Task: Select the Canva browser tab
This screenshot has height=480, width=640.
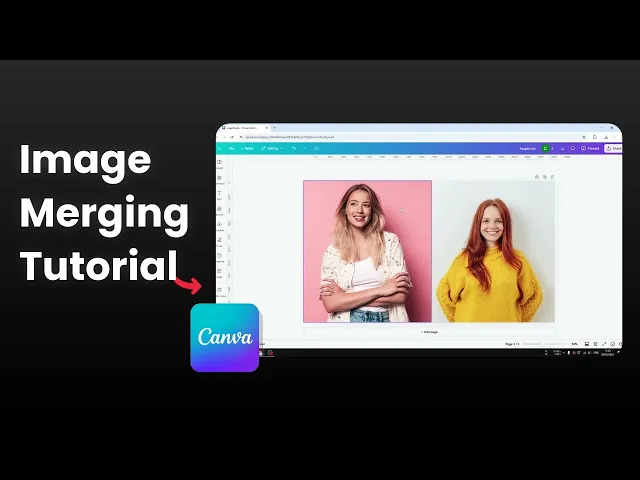Action: pos(244,128)
